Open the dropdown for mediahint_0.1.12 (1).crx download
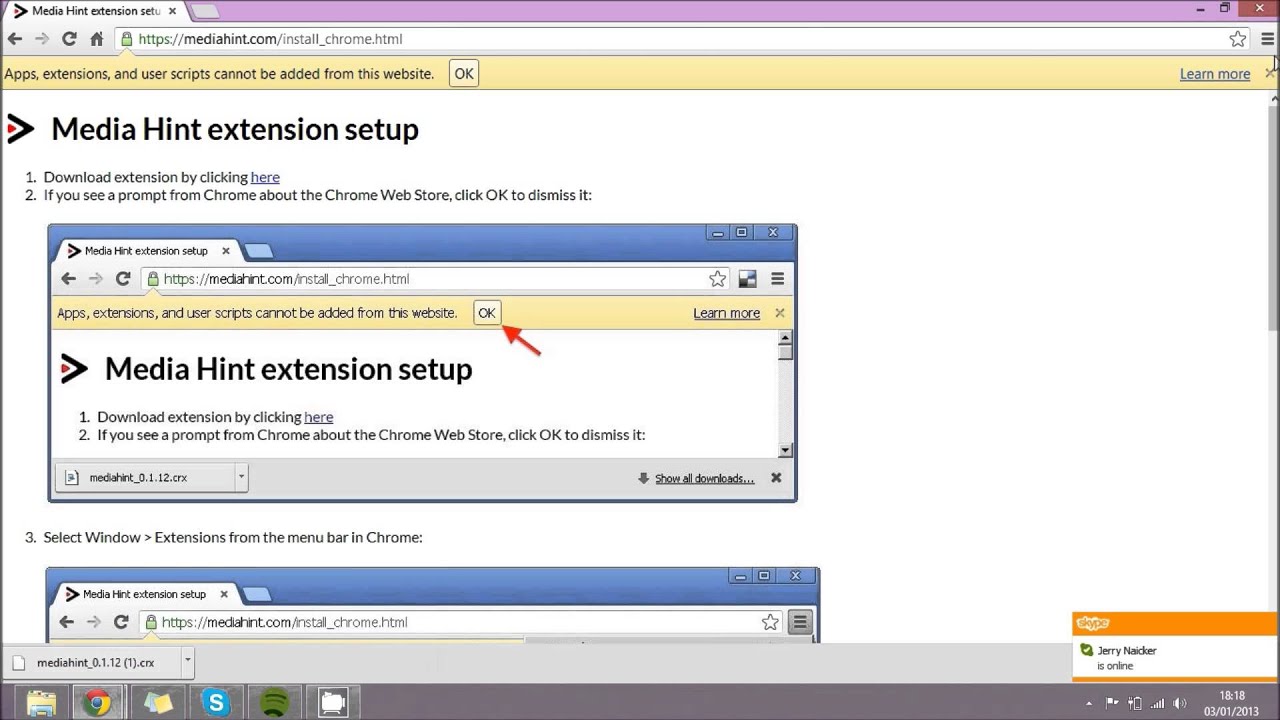 tap(187, 661)
